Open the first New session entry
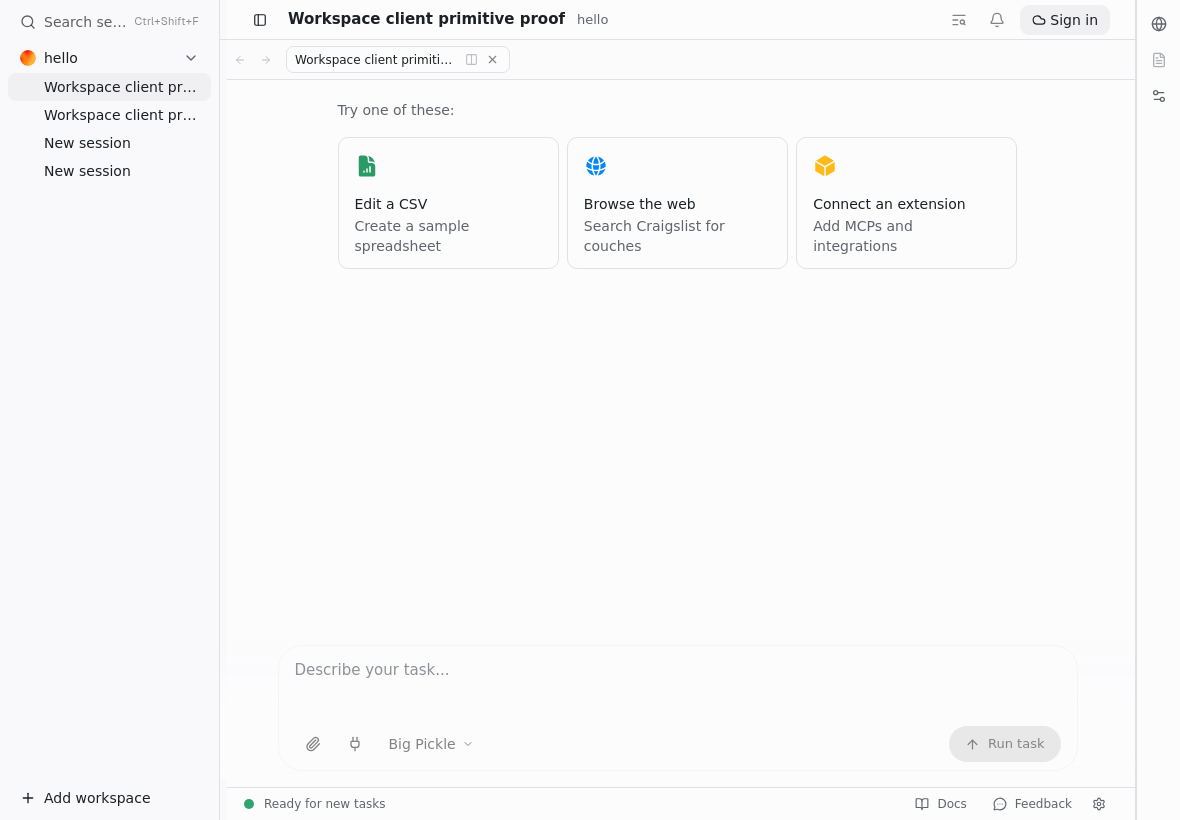Image resolution: width=1180 pixels, height=820 pixels. (109, 143)
